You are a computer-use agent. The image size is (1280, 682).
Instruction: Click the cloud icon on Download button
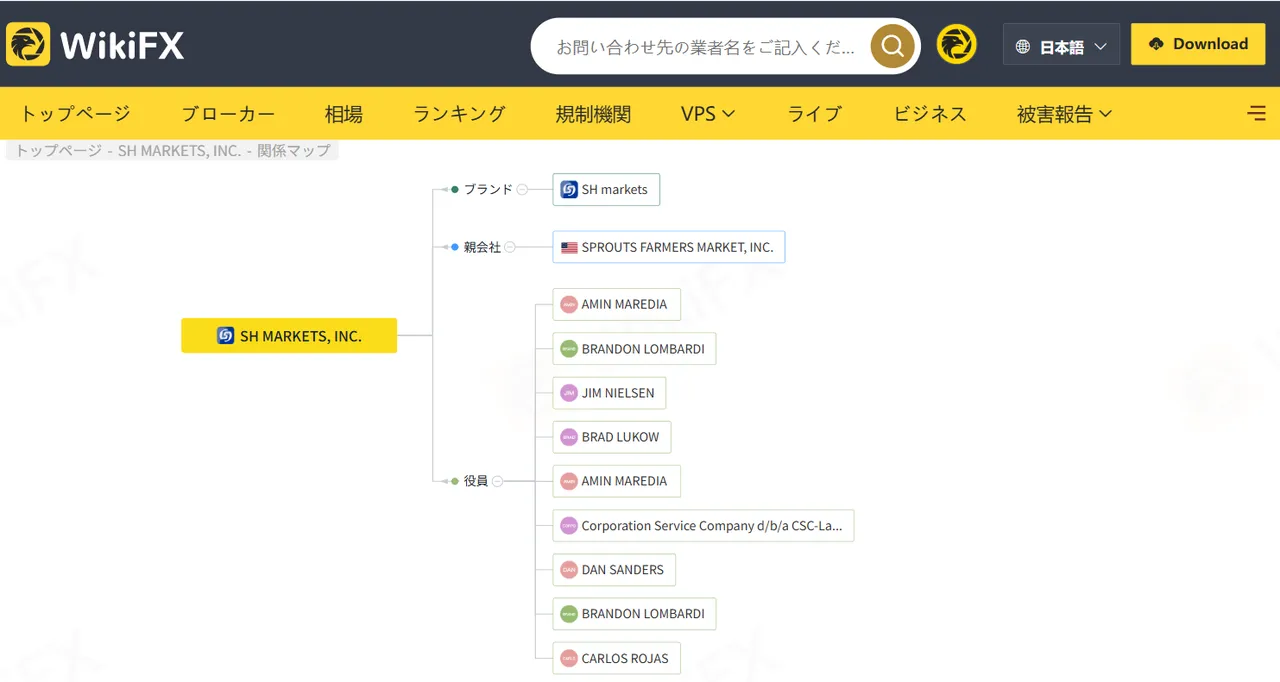pos(1157,44)
